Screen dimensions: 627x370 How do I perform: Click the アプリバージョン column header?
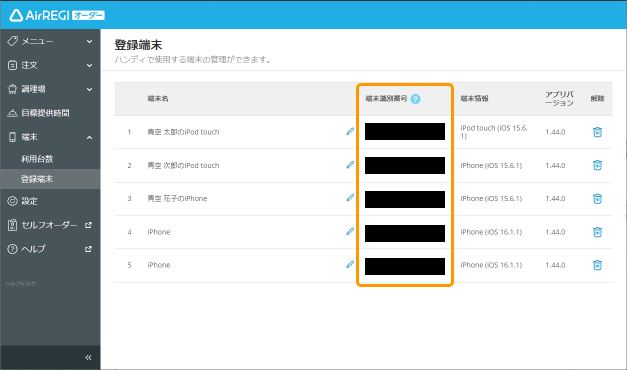[559, 99]
